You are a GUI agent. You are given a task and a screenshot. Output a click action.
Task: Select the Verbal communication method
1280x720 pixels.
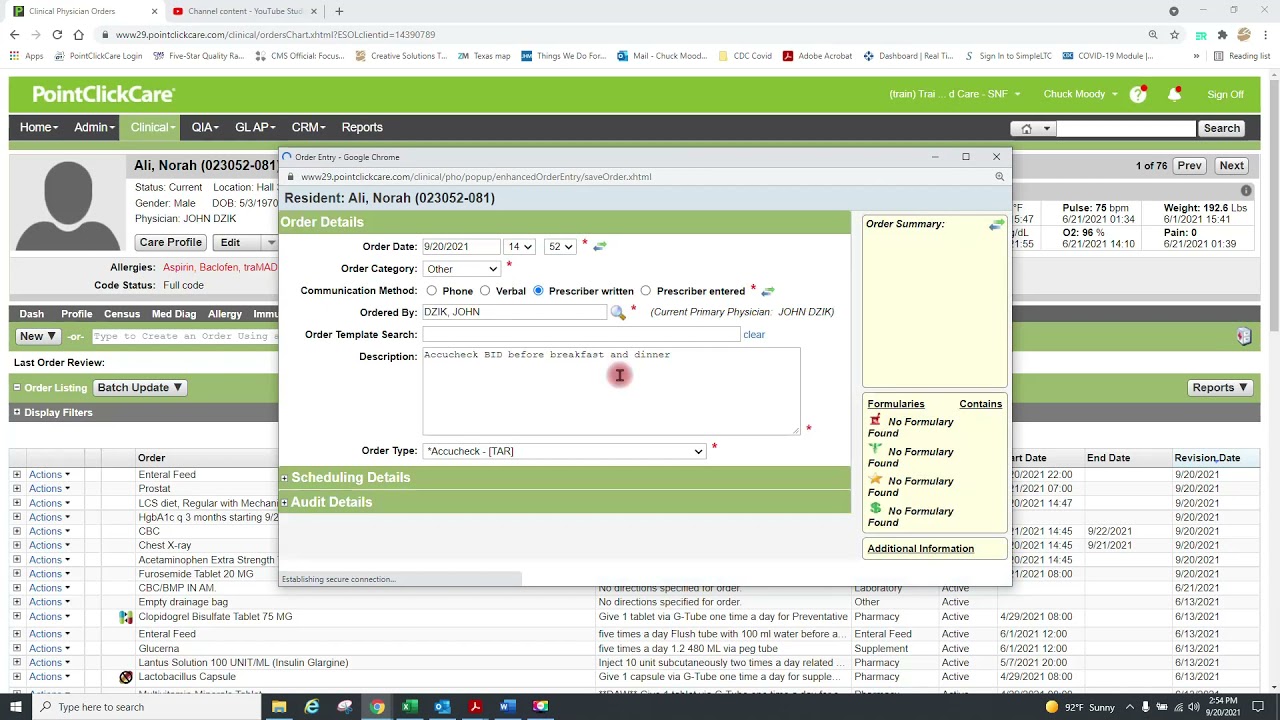point(485,291)
